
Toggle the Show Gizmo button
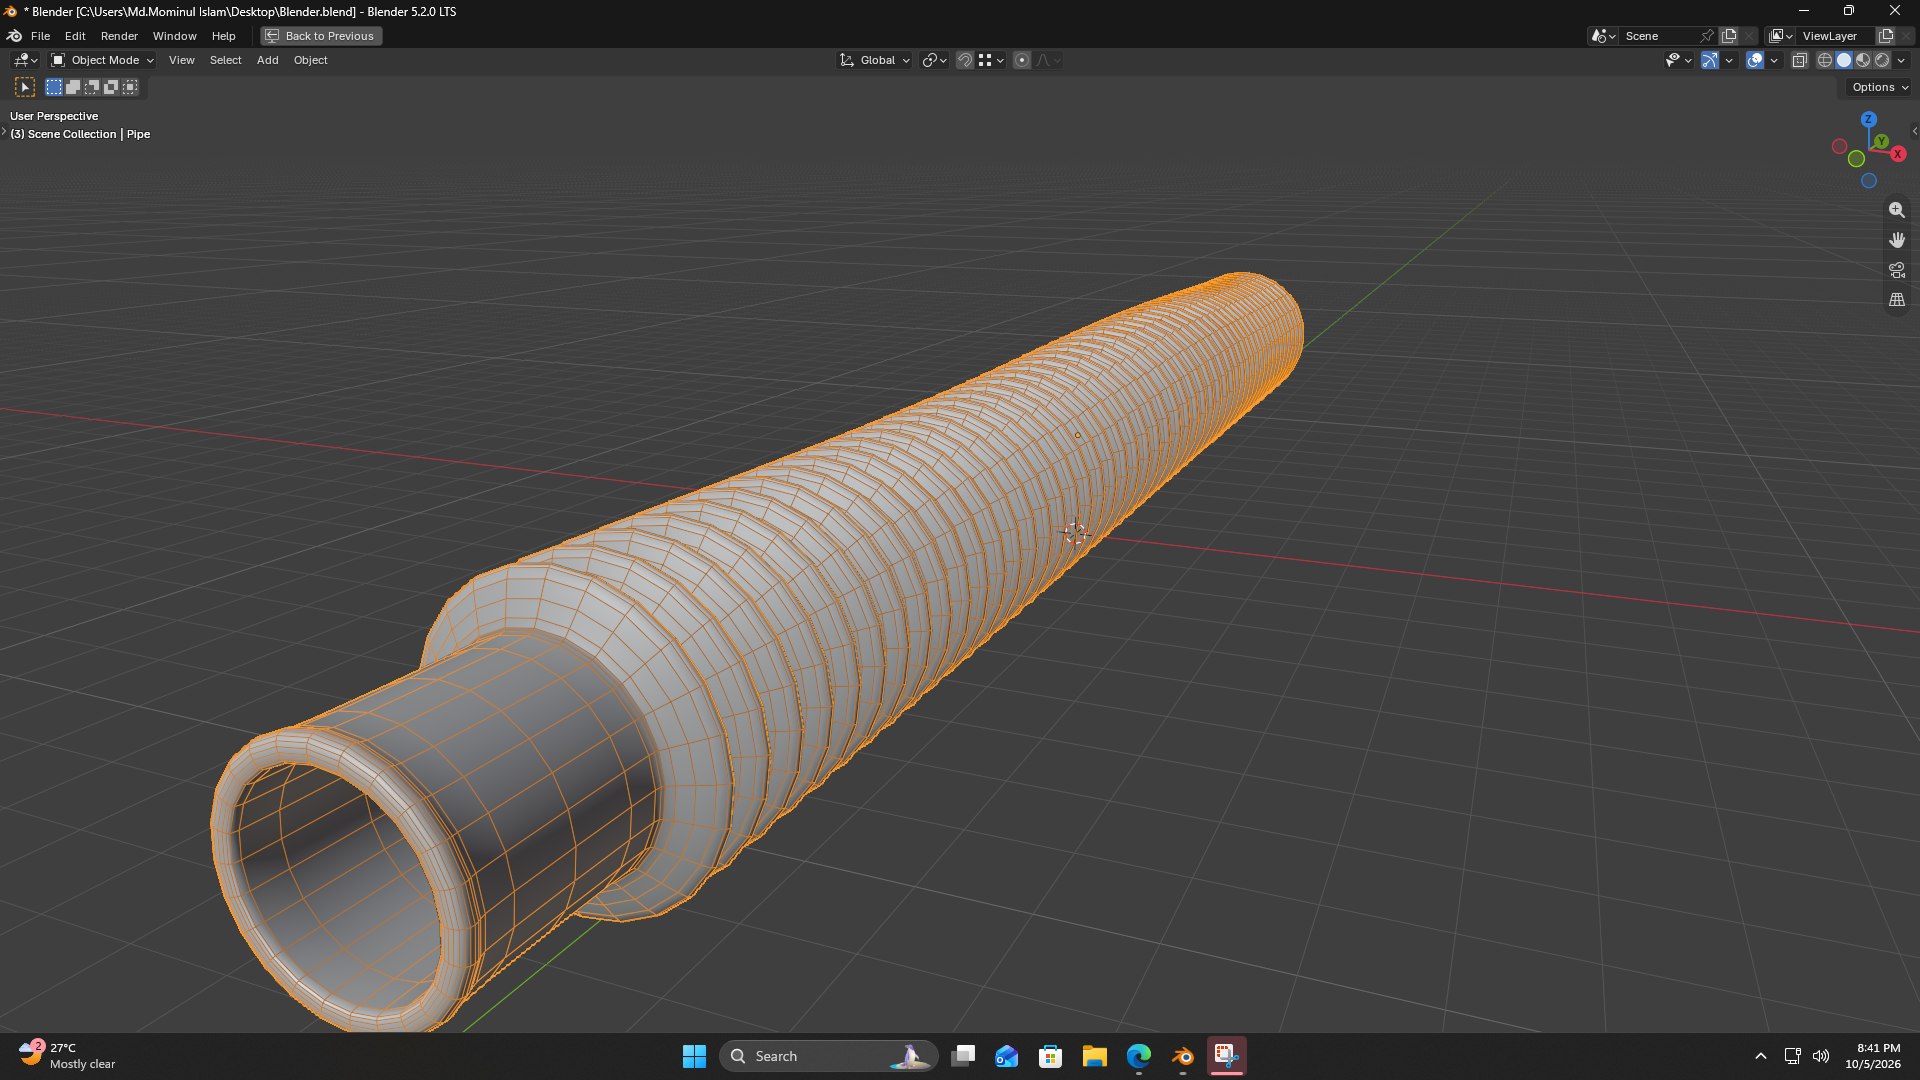pyautogui.click(x=1710, y=60)
